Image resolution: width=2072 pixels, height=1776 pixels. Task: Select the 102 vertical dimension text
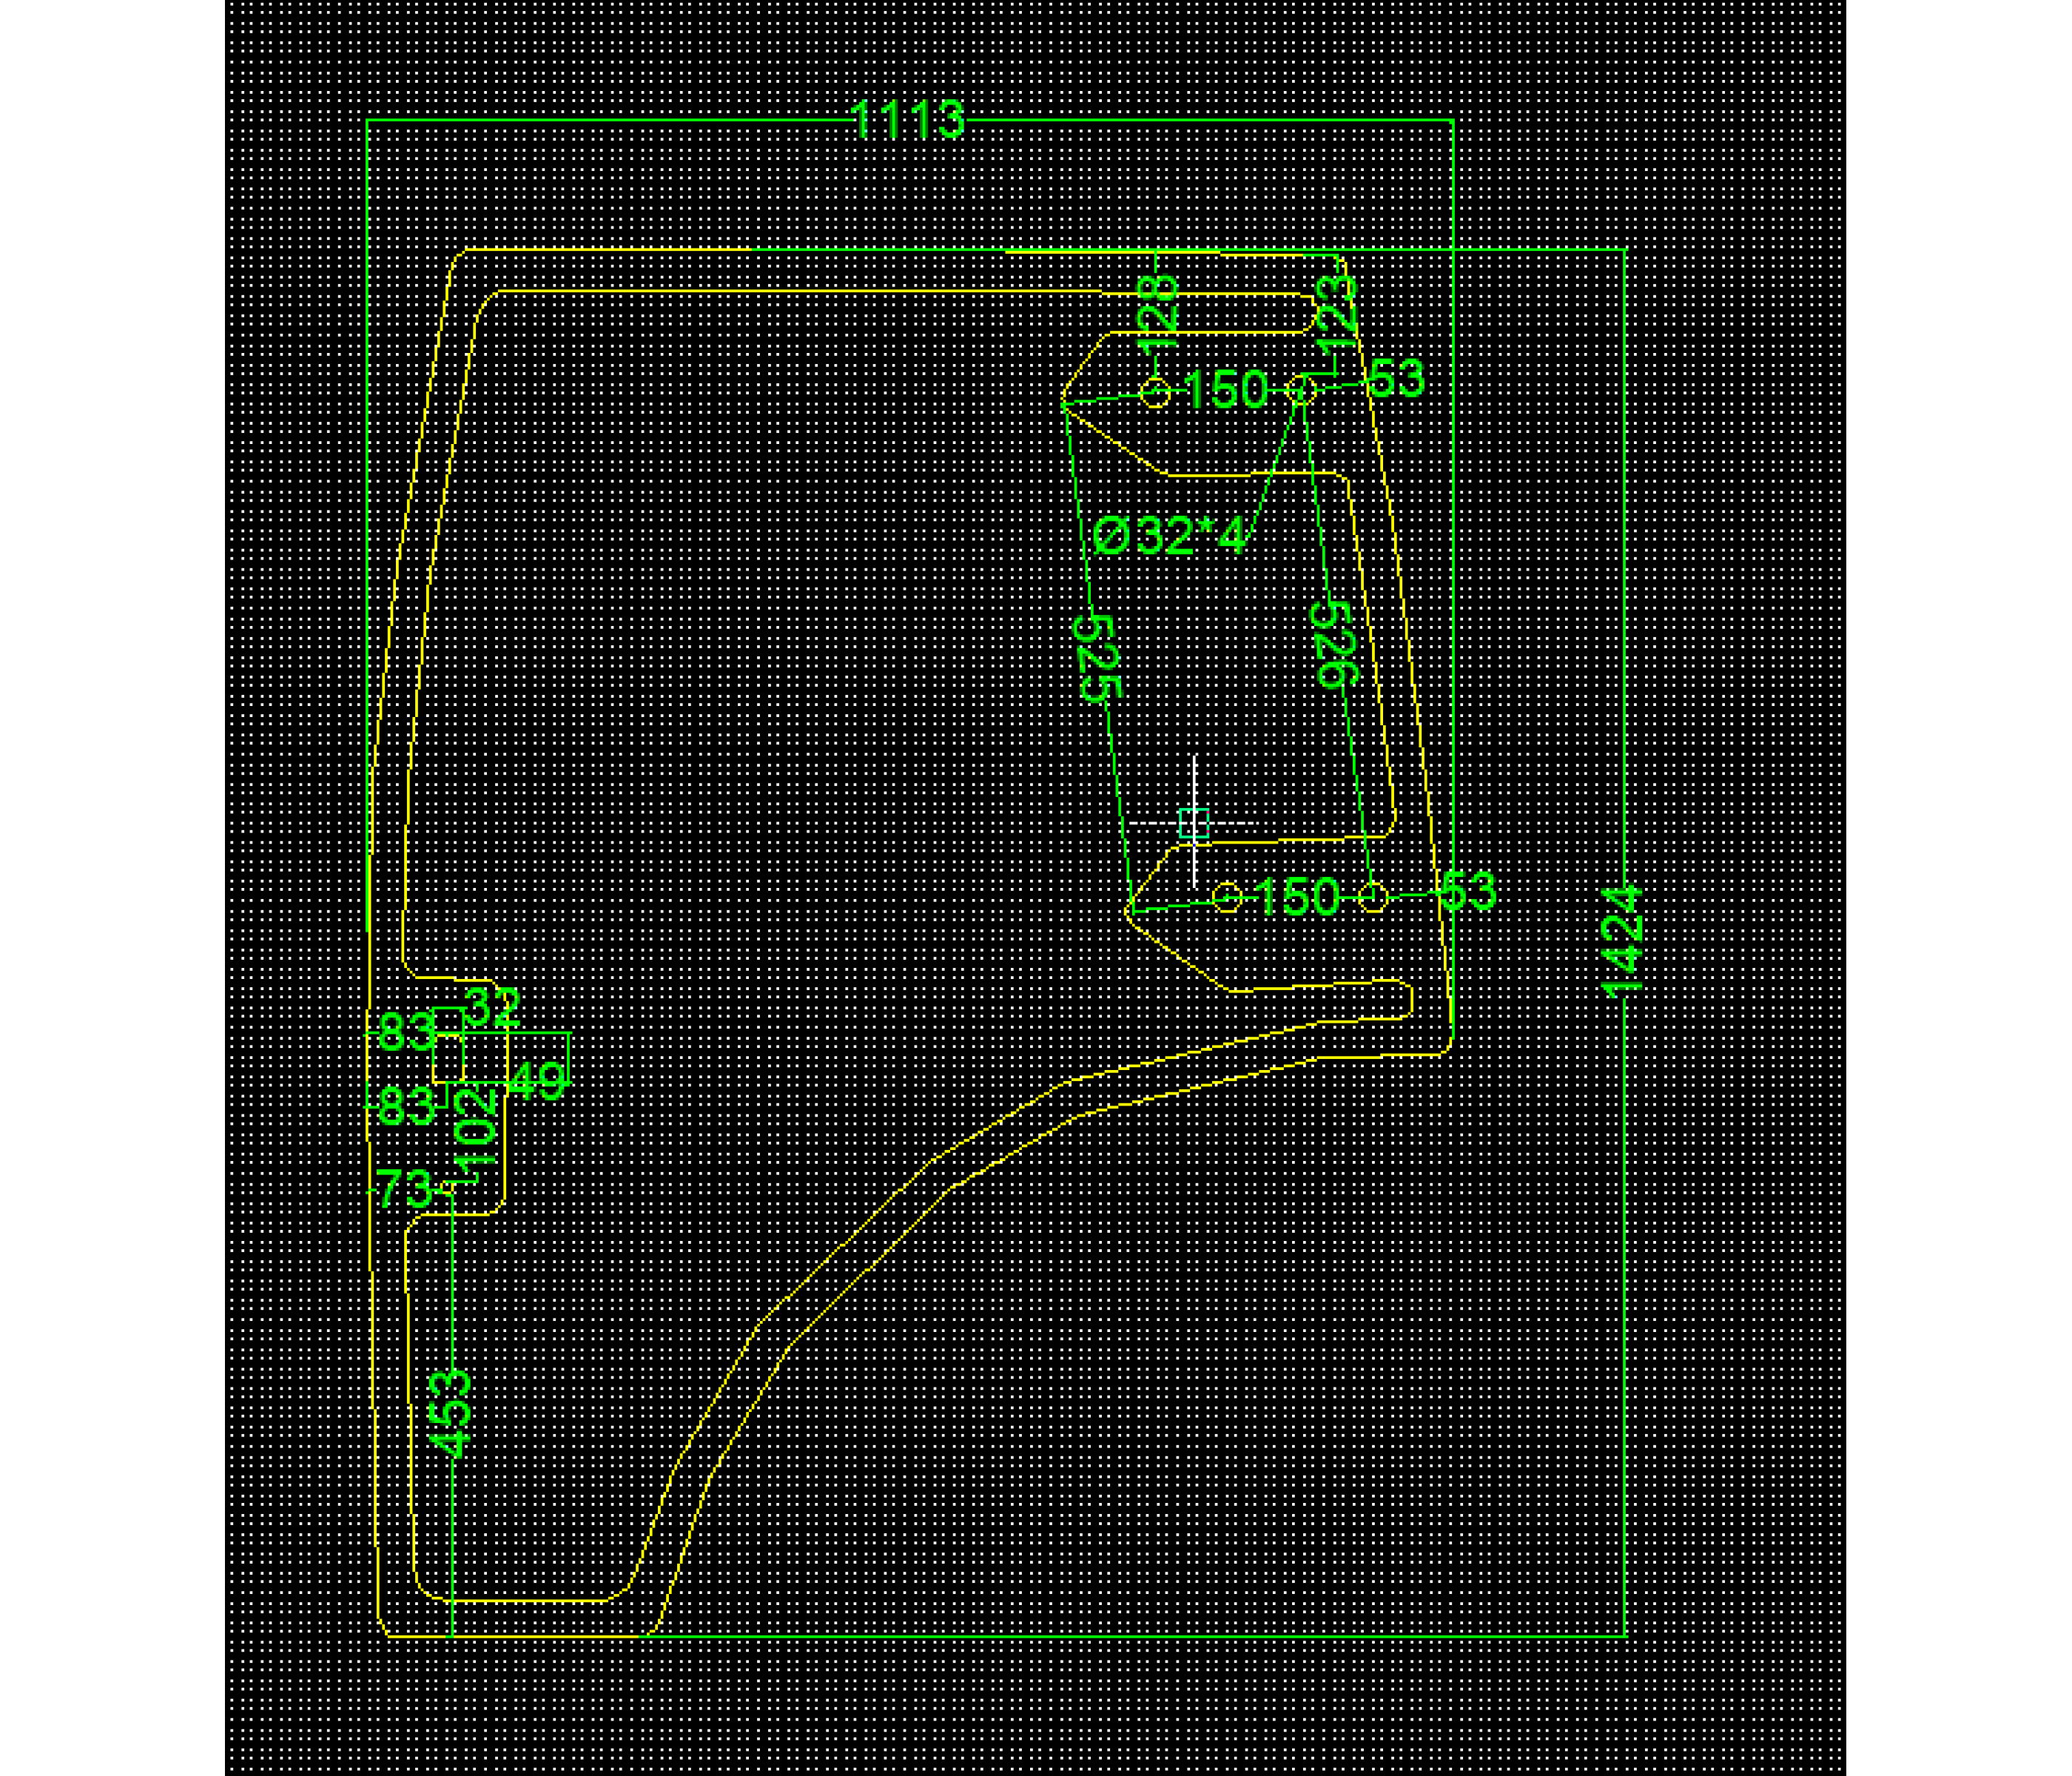476,1130
